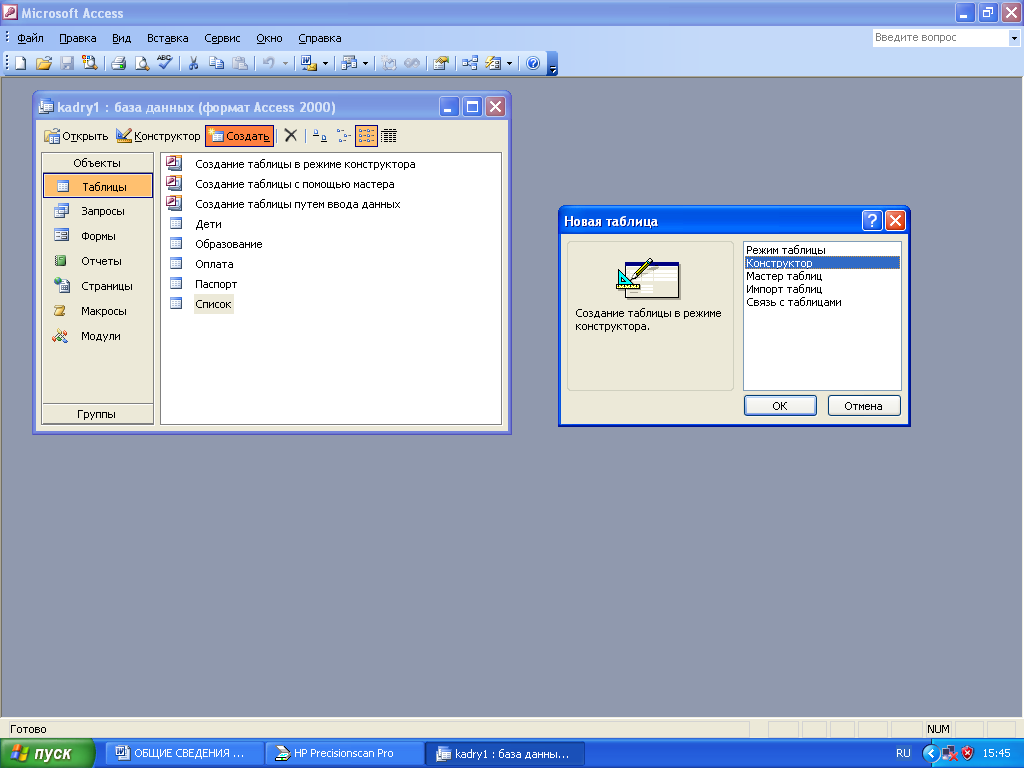Click the Analyze toolbar icon

pos(349,63)
